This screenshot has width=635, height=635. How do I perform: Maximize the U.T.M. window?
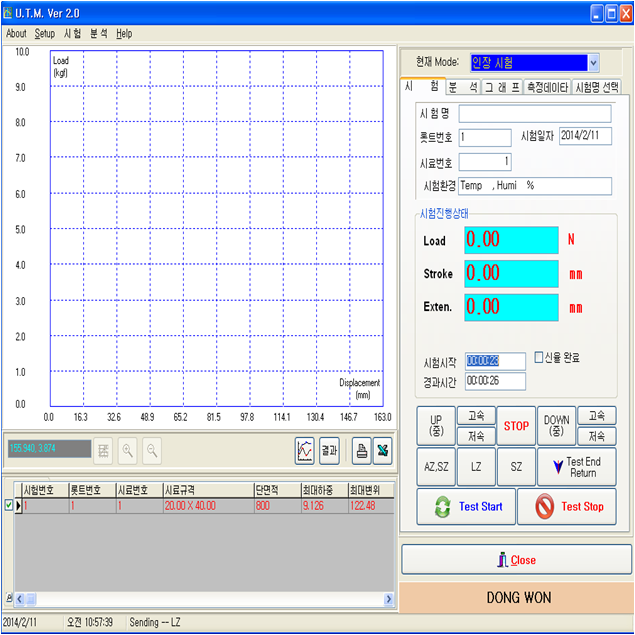coord(611,14)
